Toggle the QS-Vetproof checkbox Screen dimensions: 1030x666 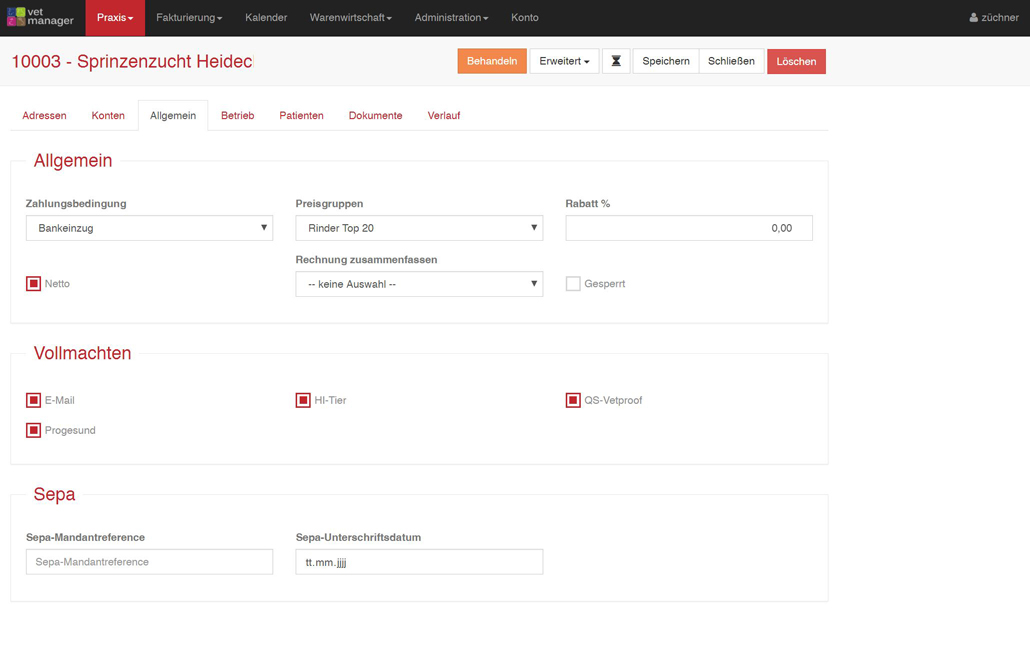coord(573,400)
